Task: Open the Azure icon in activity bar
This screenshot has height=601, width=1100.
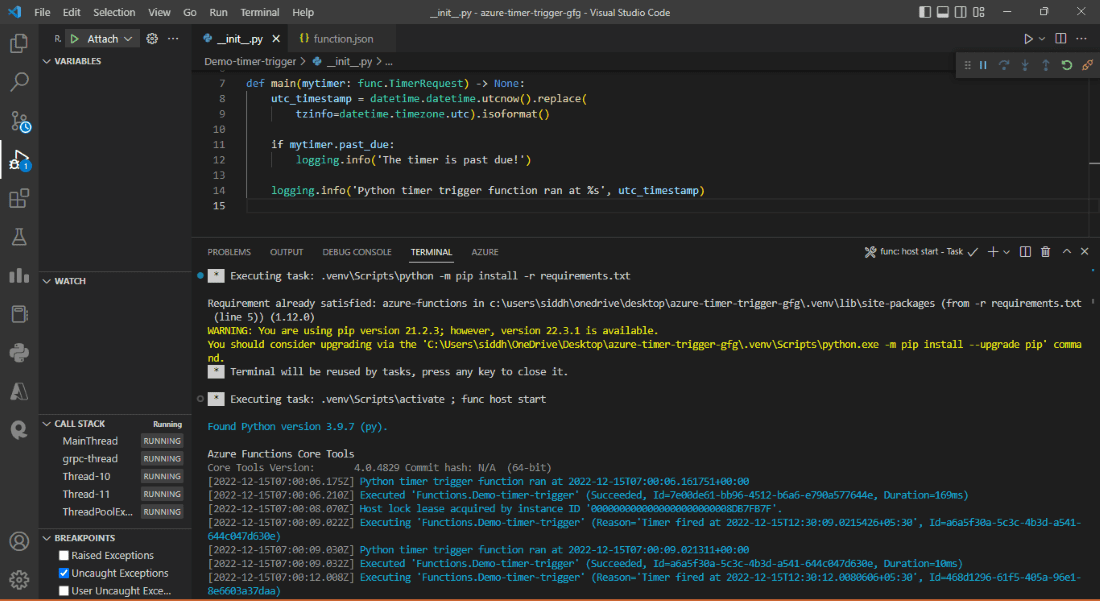Action: [19, 391]
